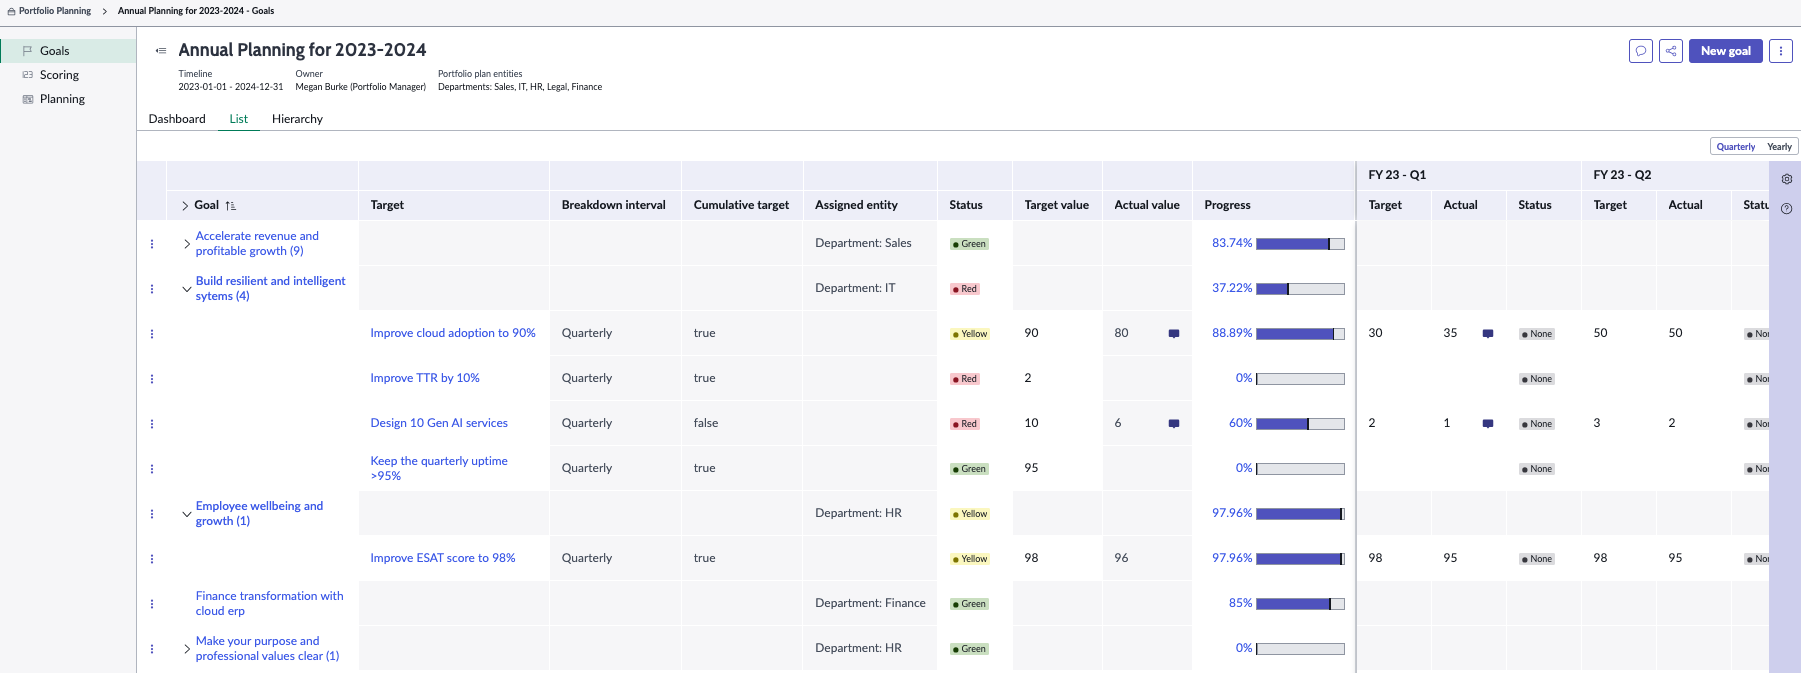The height and width of the screenshot is (673, 1801).
Task: Switch to the Hierarchy tab
Action: click(x=297, y=119)
